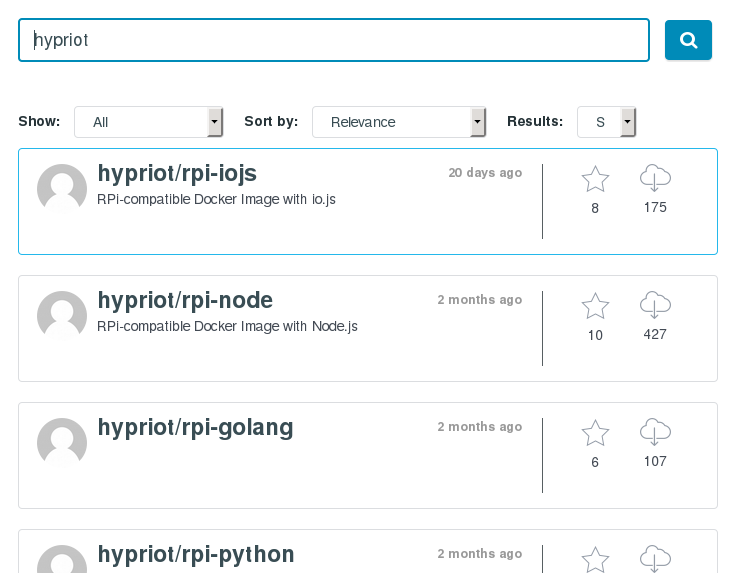Click the pull count 175
Screen dimensions: 740x573
pos(655,207)
